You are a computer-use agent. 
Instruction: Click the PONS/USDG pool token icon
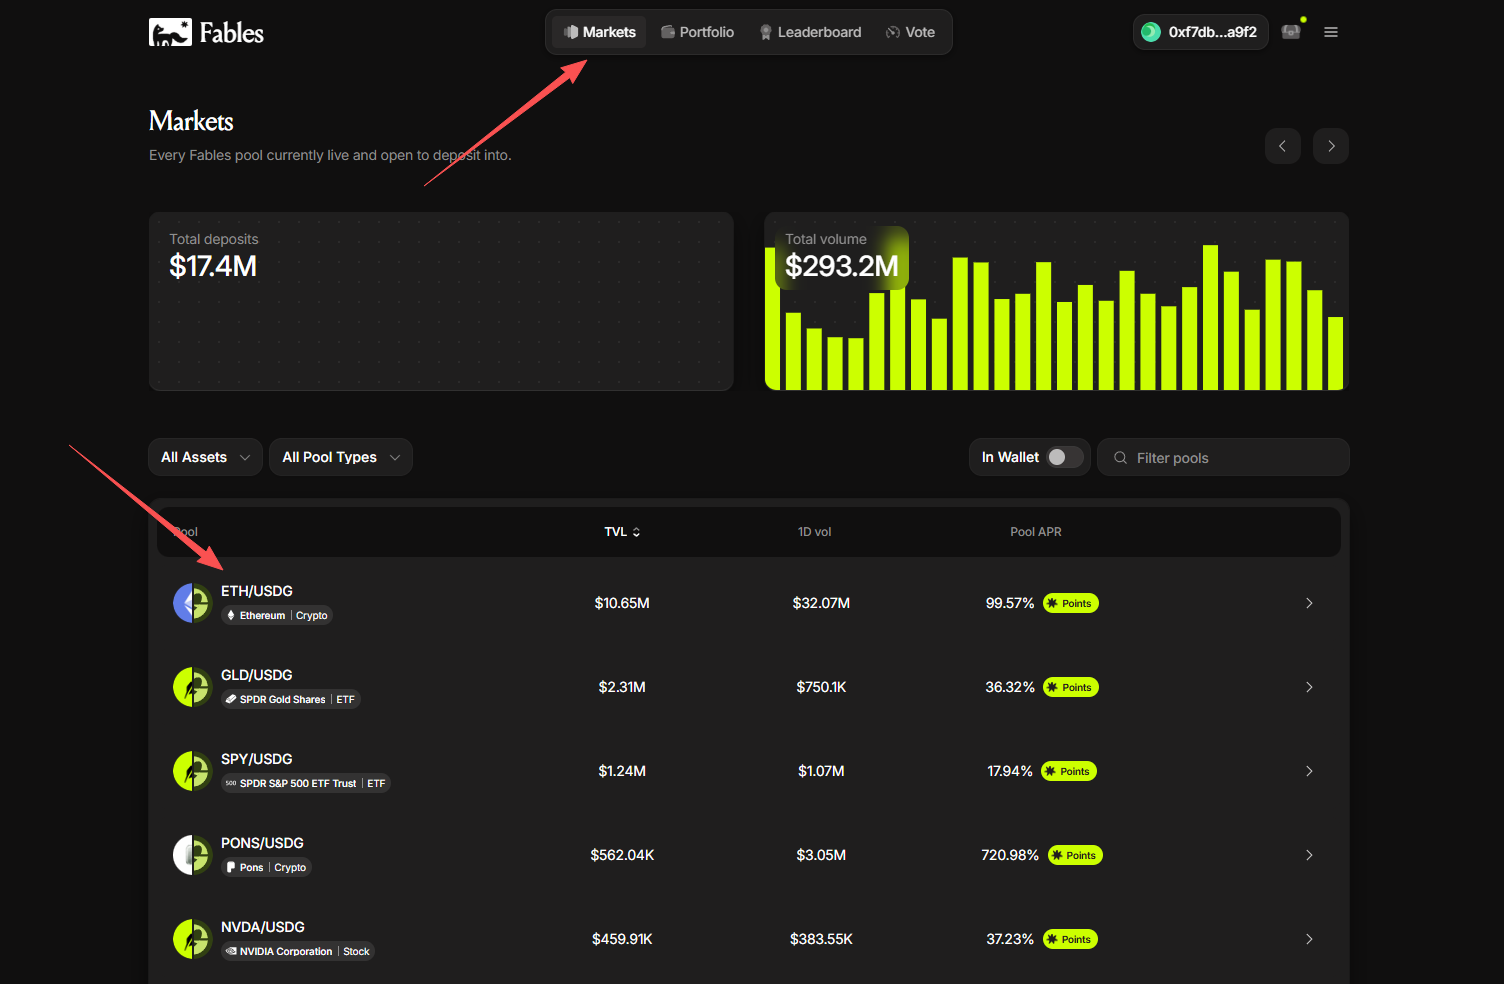click(193, 855)
